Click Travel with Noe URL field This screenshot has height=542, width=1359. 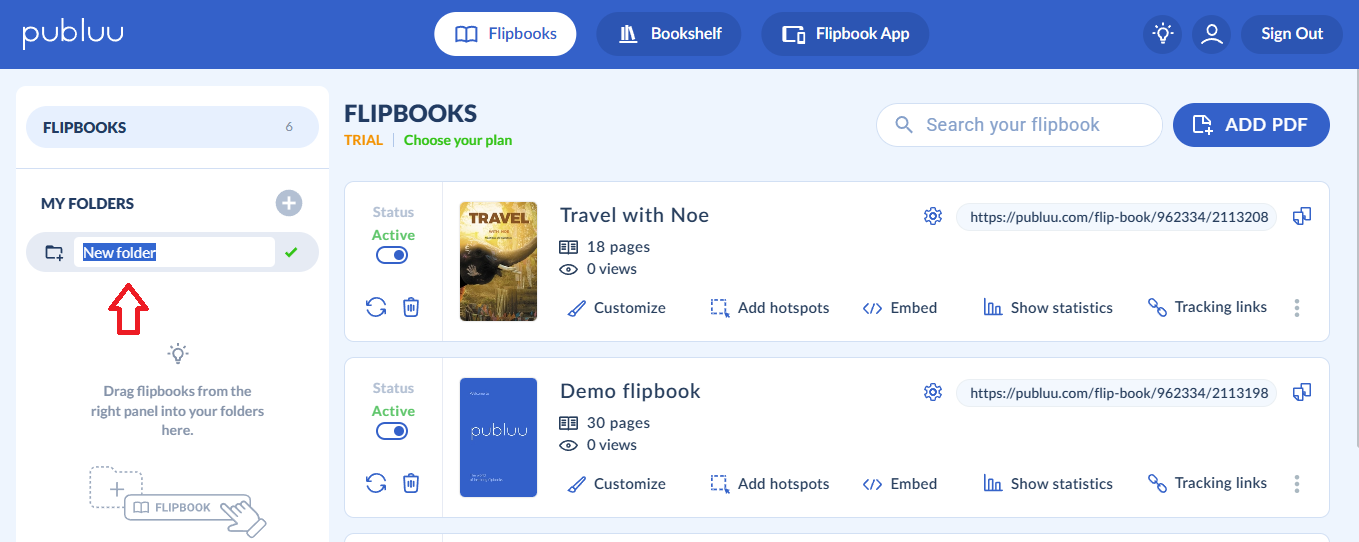pyautogui.click(x=1116, y=217)
